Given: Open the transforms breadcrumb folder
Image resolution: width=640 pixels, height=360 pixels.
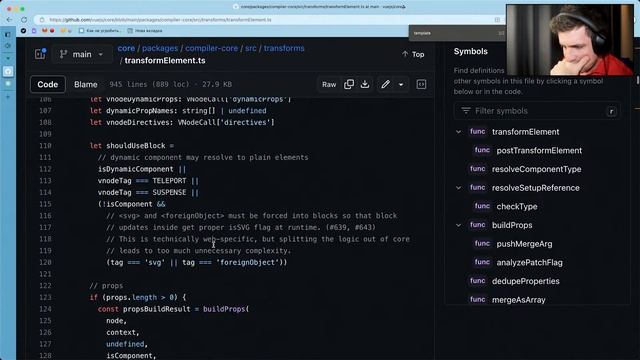Looking at the screenshot, I should point(284,48).
